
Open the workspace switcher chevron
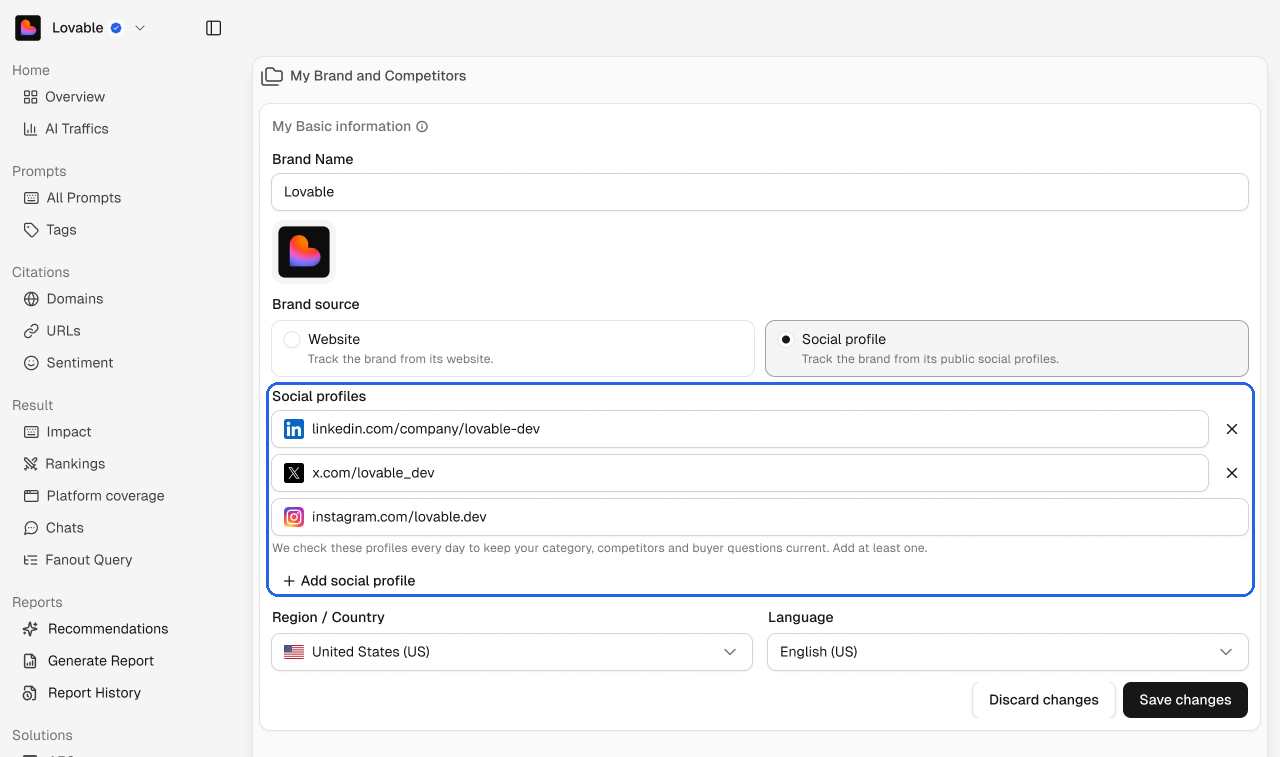click(140, 28)
